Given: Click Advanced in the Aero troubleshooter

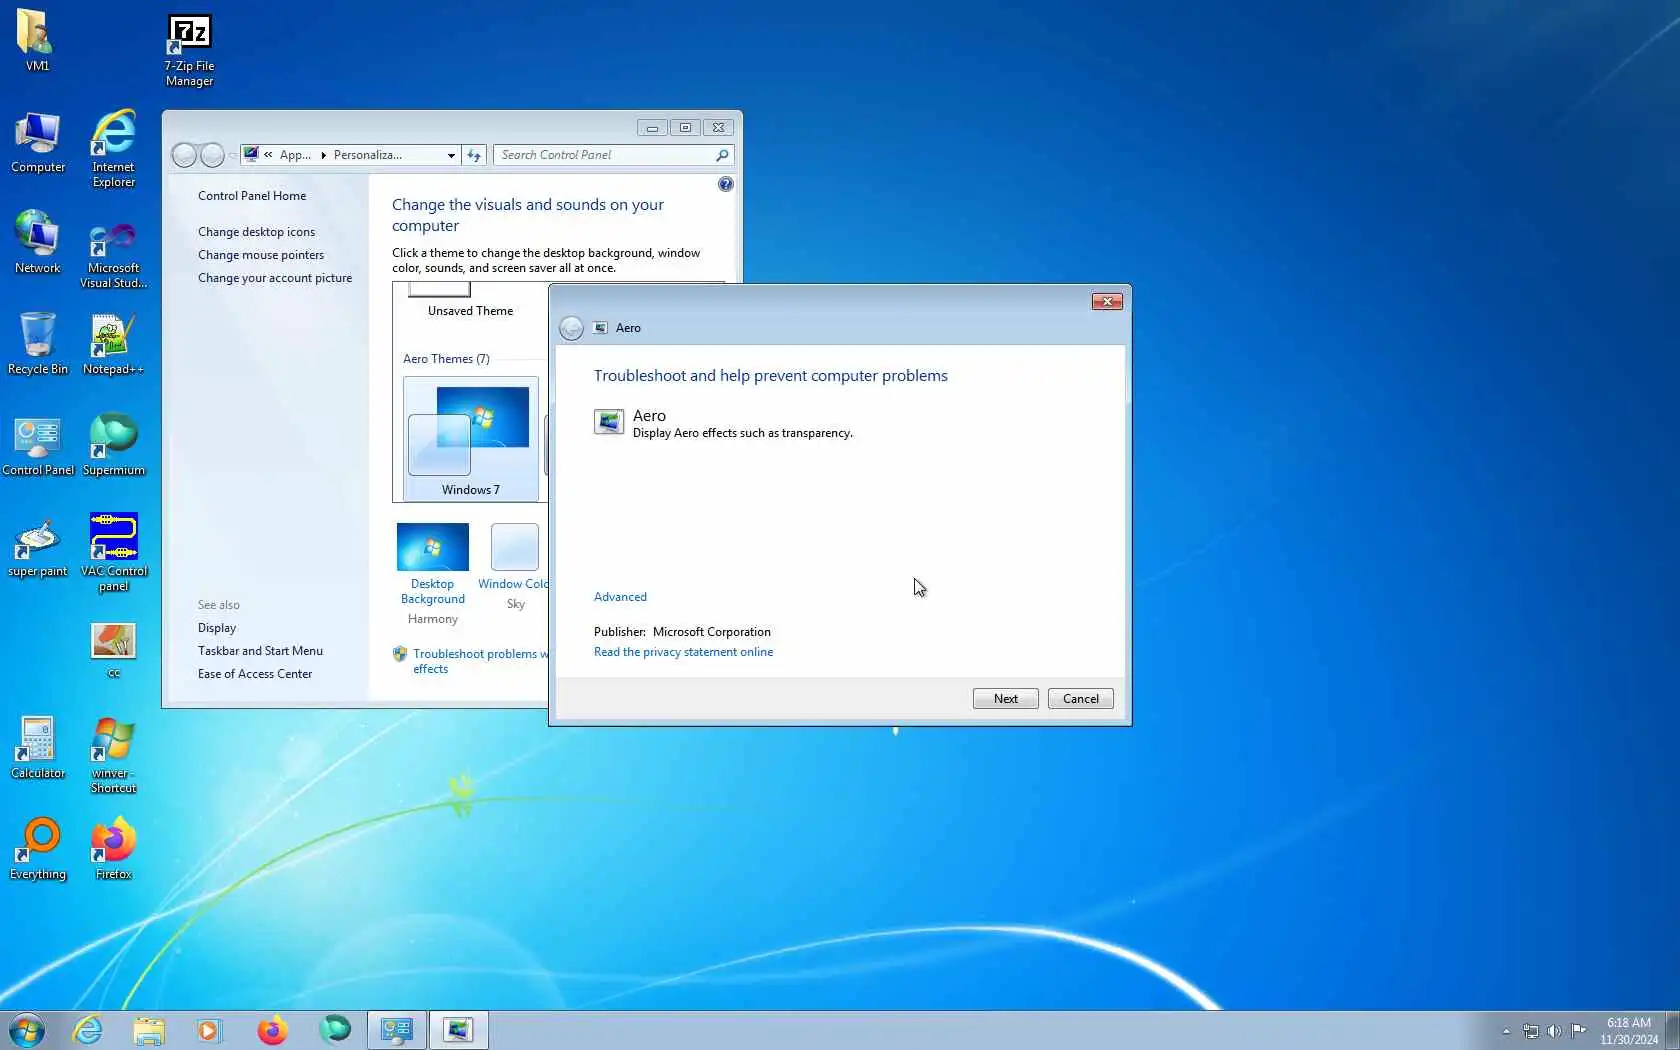Looking at the screenshot, I should pos(620,597).
